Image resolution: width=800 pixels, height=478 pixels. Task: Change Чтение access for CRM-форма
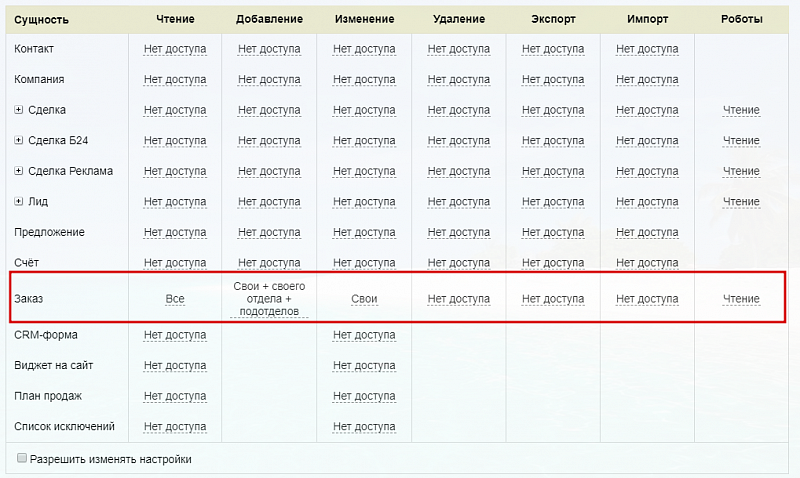175,335
